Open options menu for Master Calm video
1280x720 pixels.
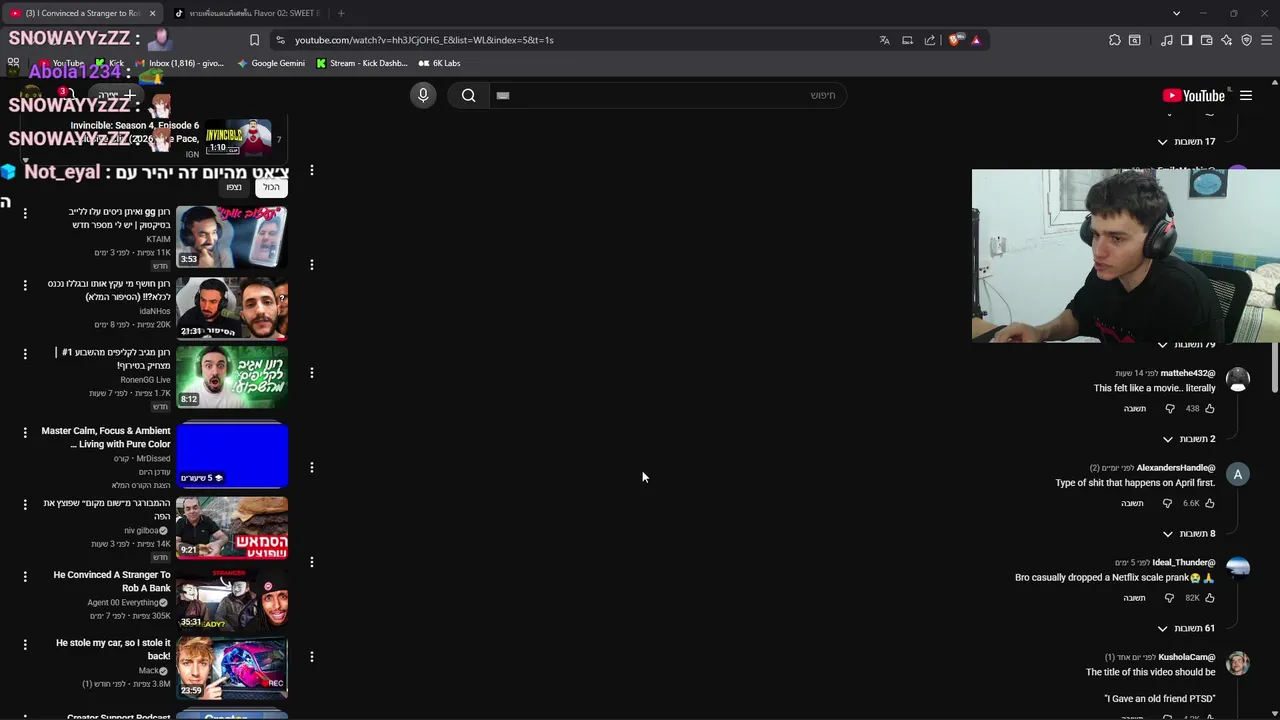25,432
